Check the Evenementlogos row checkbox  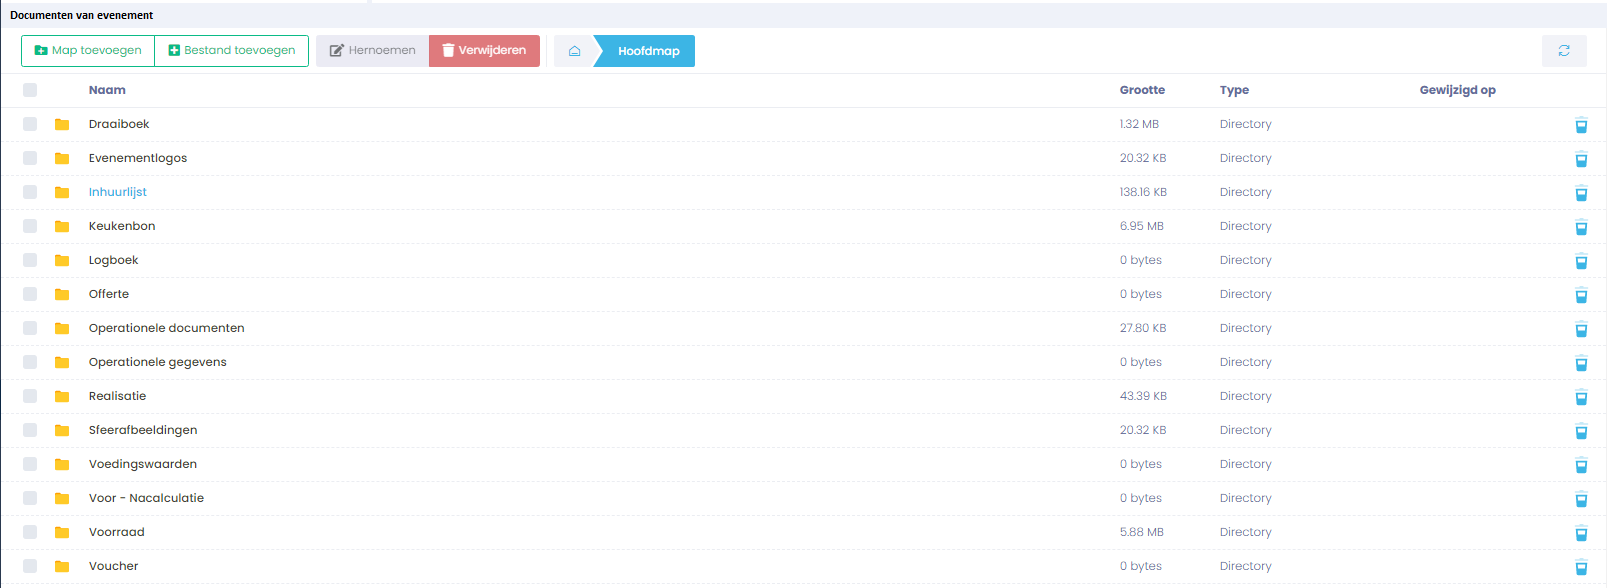pos(30,158)
